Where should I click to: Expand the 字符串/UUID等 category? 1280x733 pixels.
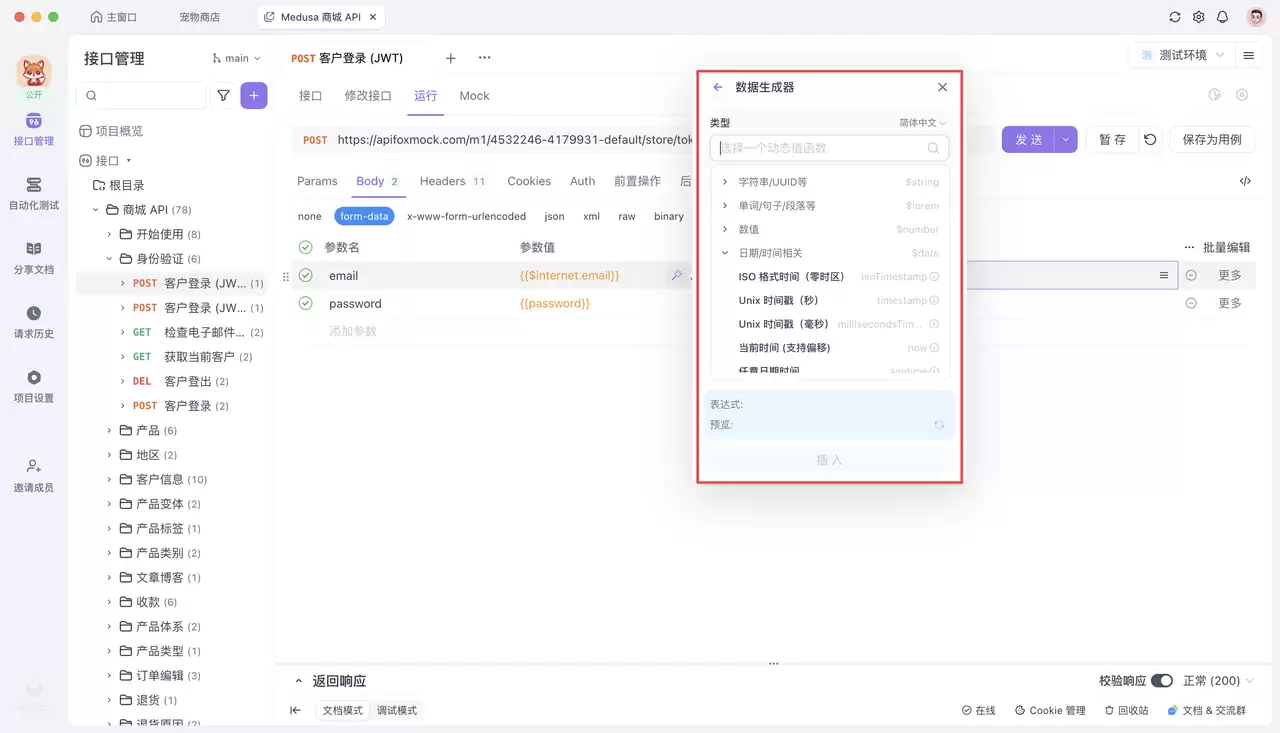coord(725,182)
